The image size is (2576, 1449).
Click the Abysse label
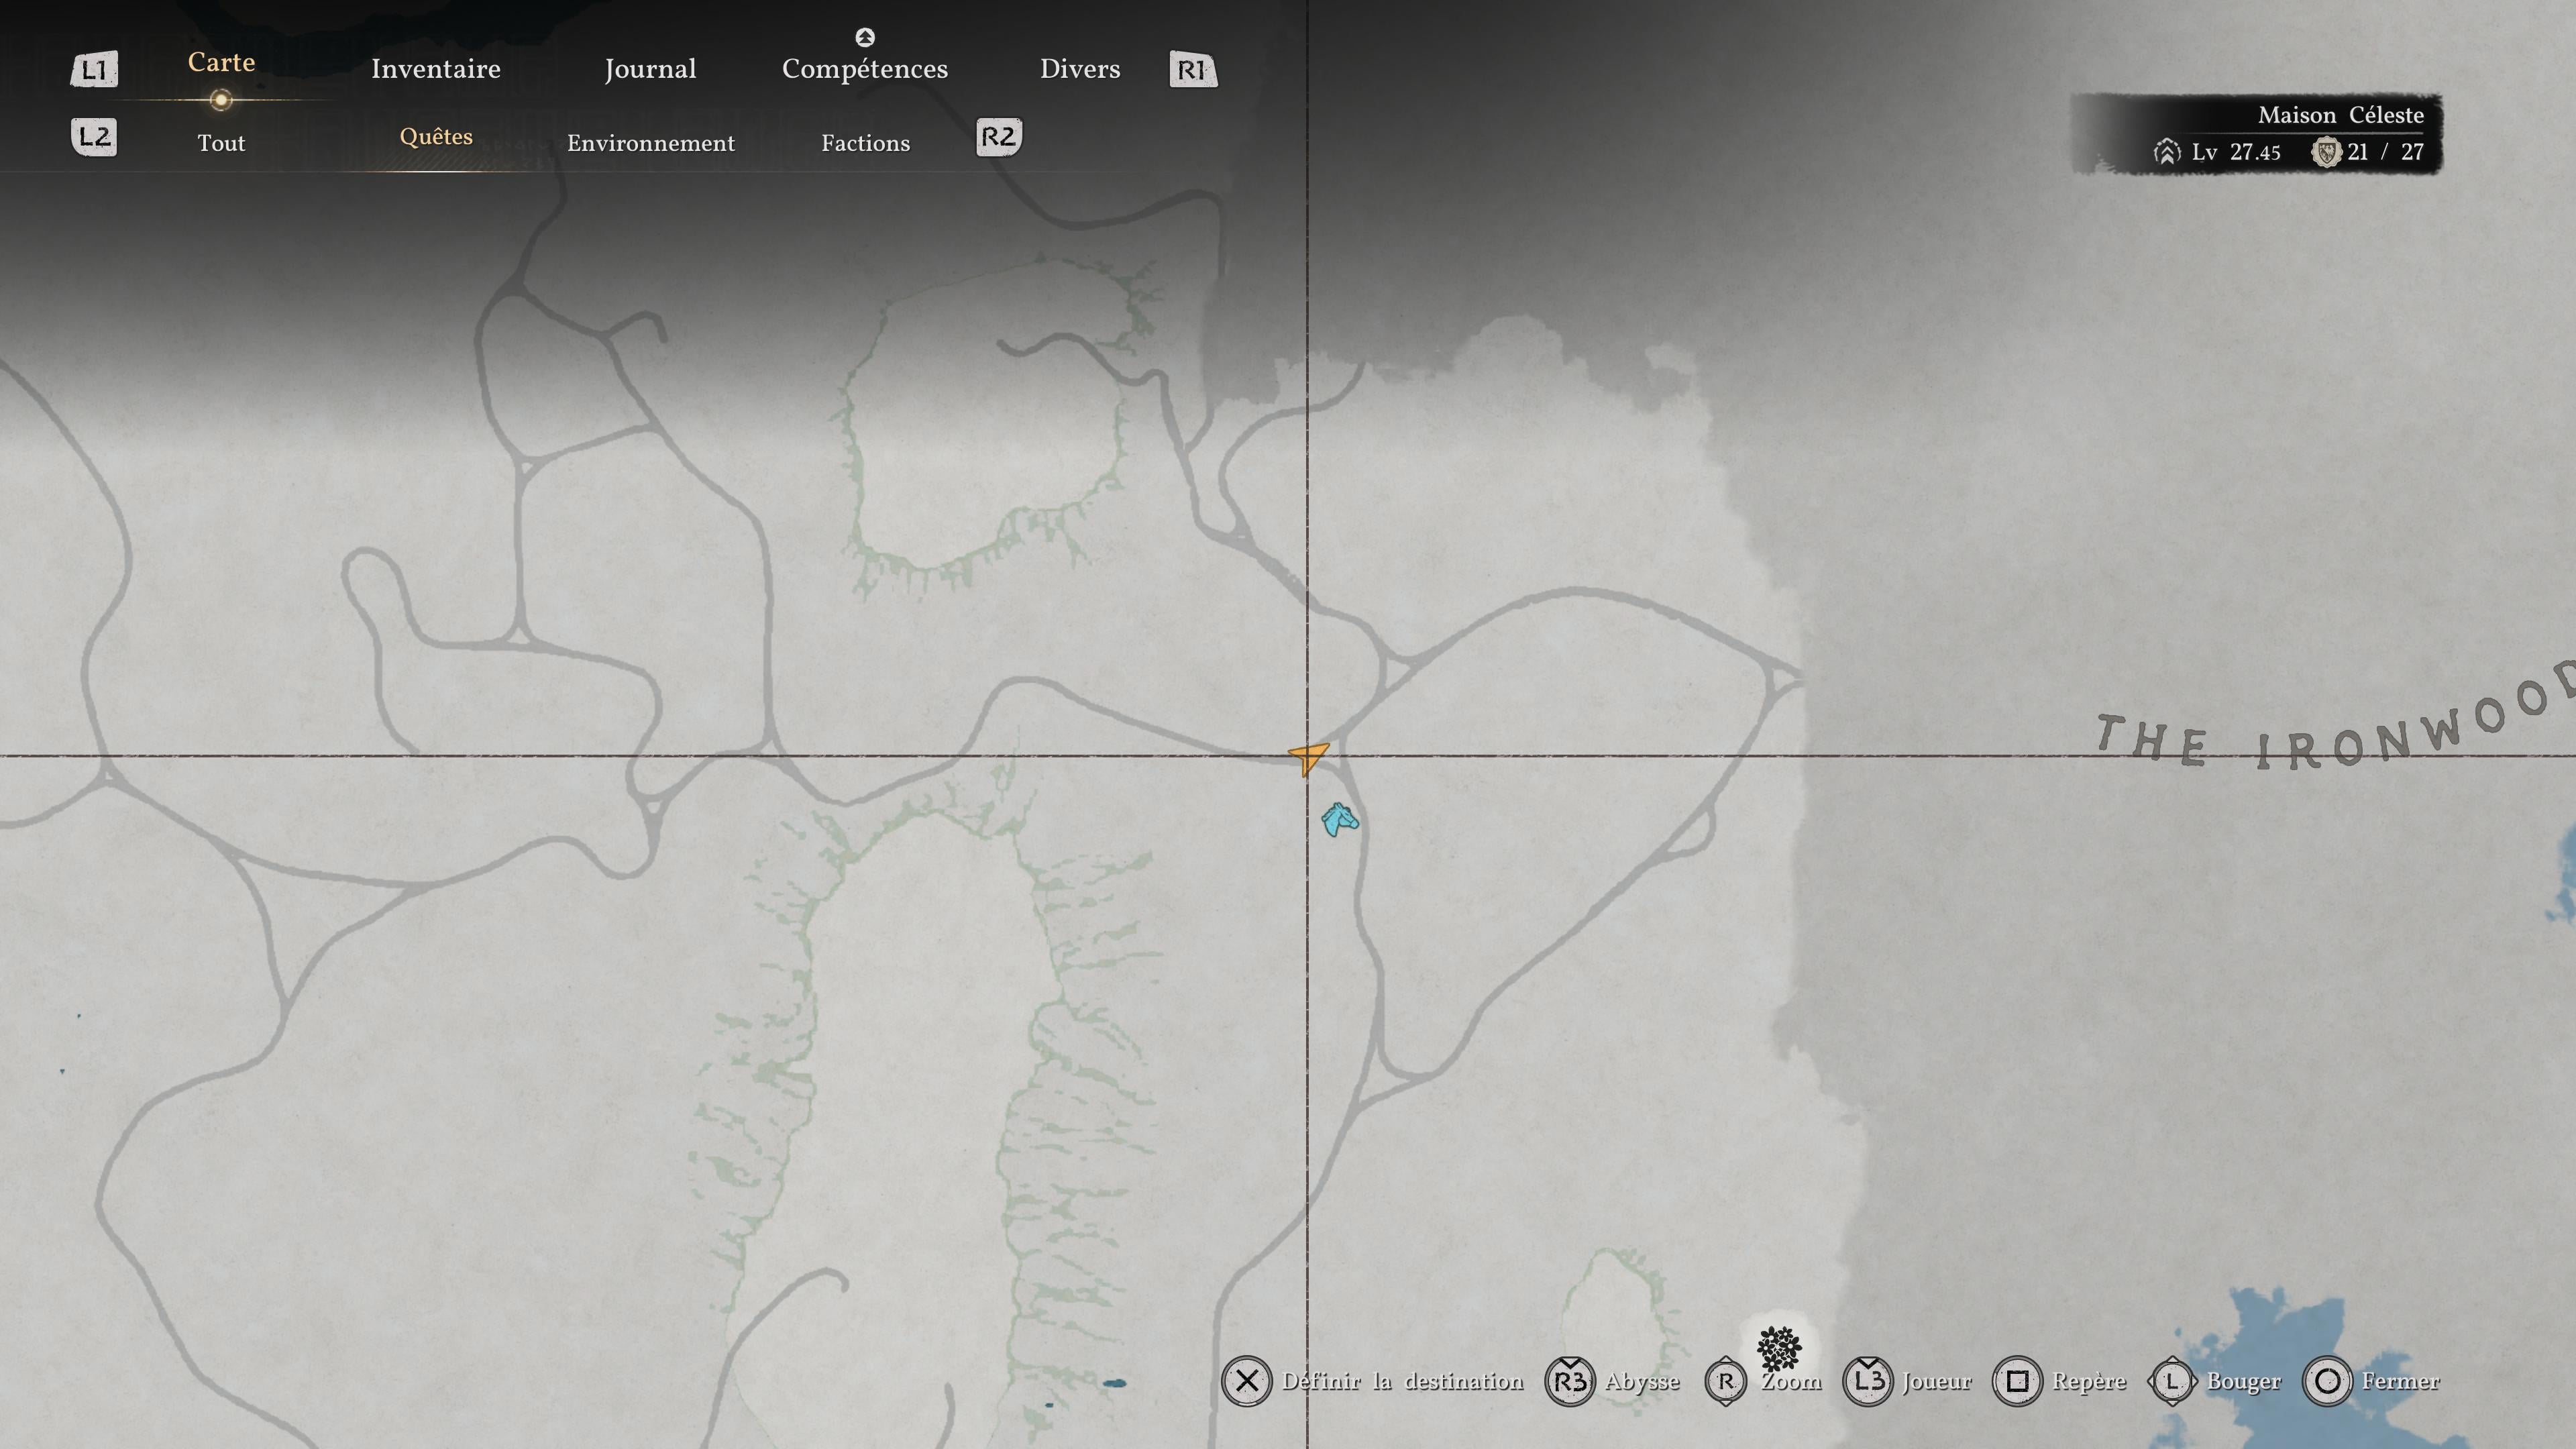[x=1642, y=1382]
